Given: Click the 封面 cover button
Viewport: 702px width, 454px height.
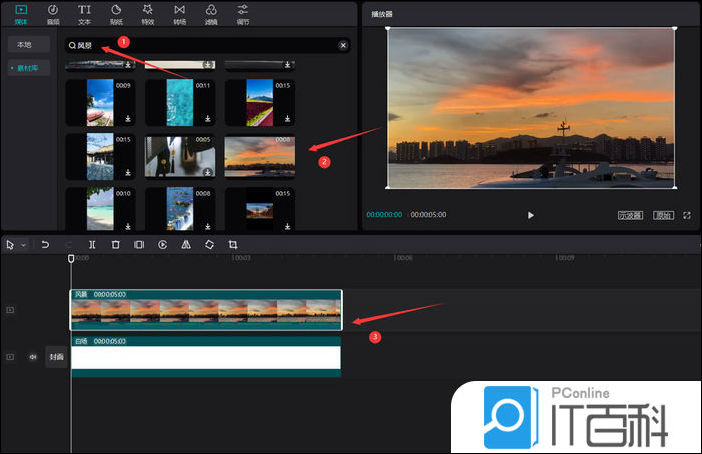Looking at the screenshot, I should [x=56, y=356].
